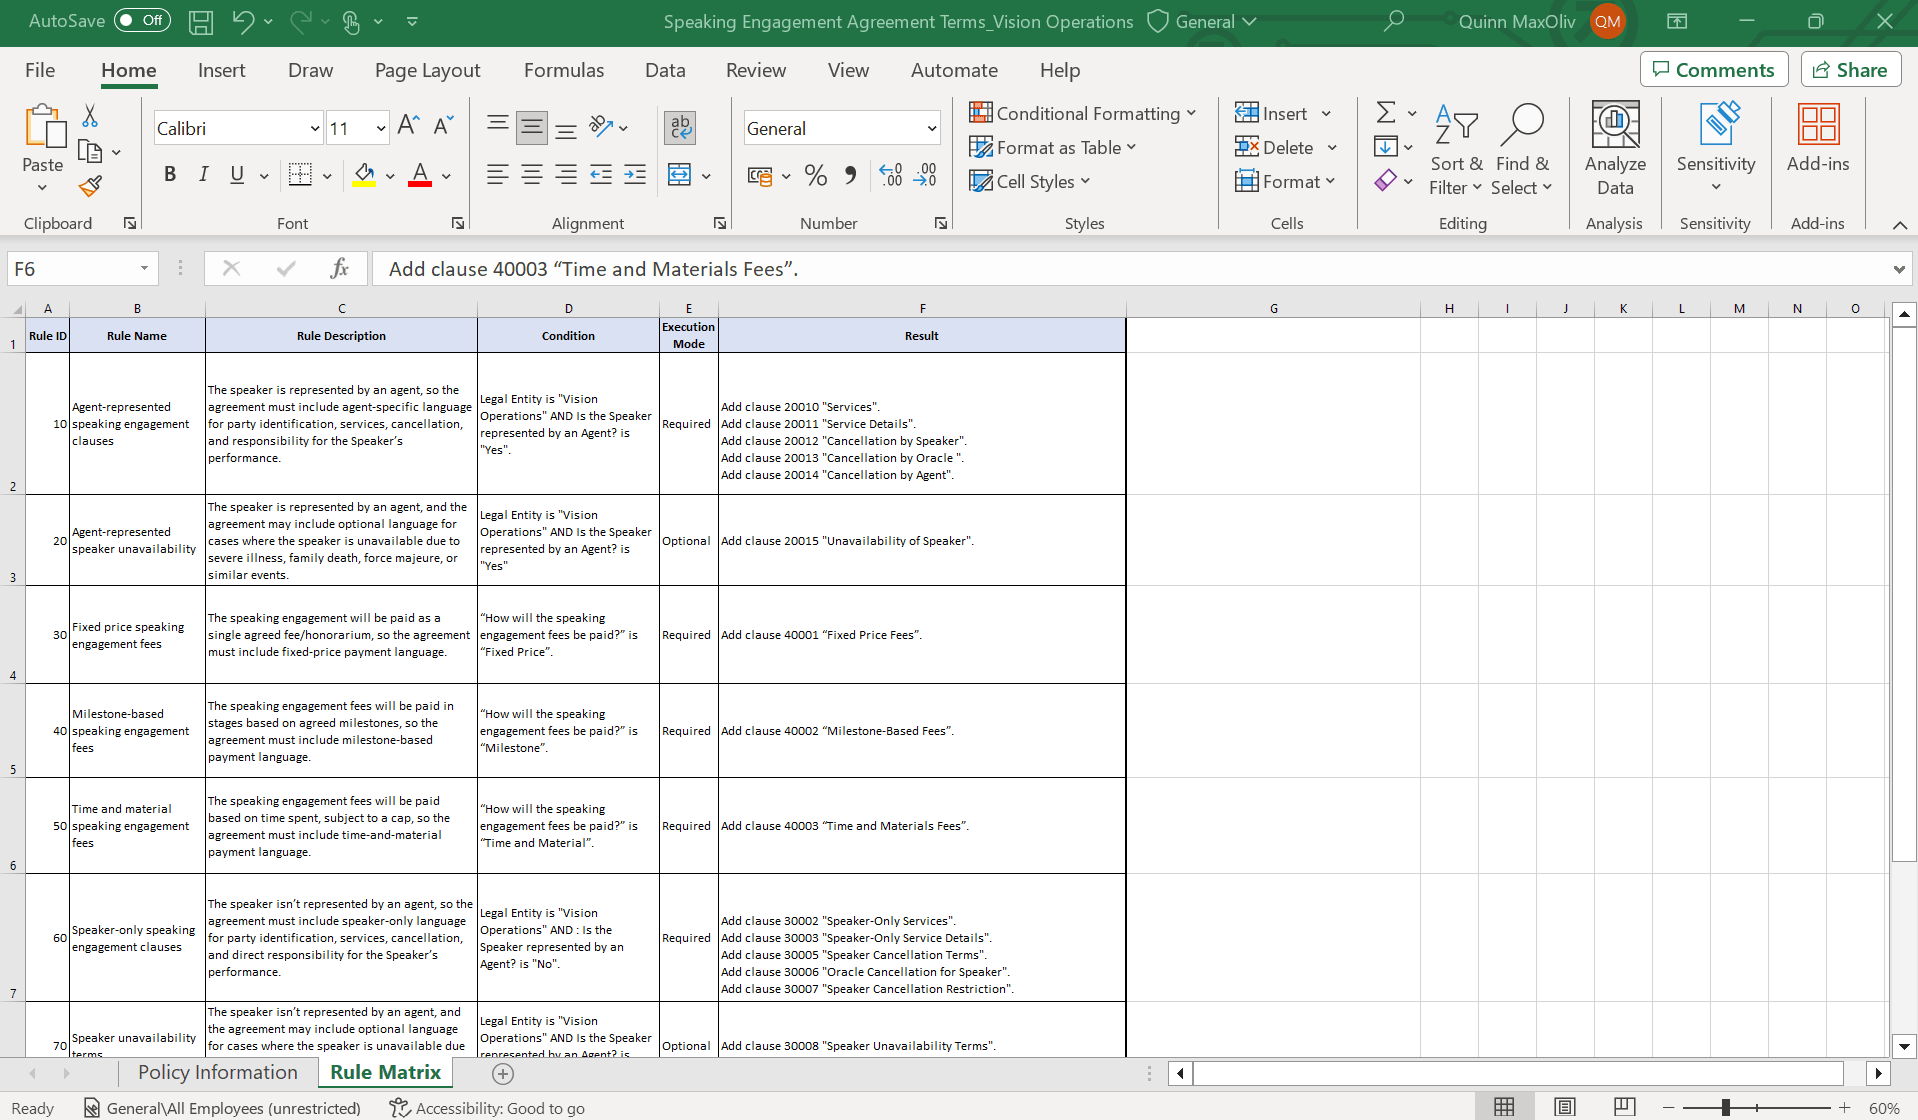Open the Calibri font name dropdown
Viewport: 1918px width, 1120px height.
(x=315, y=128)
